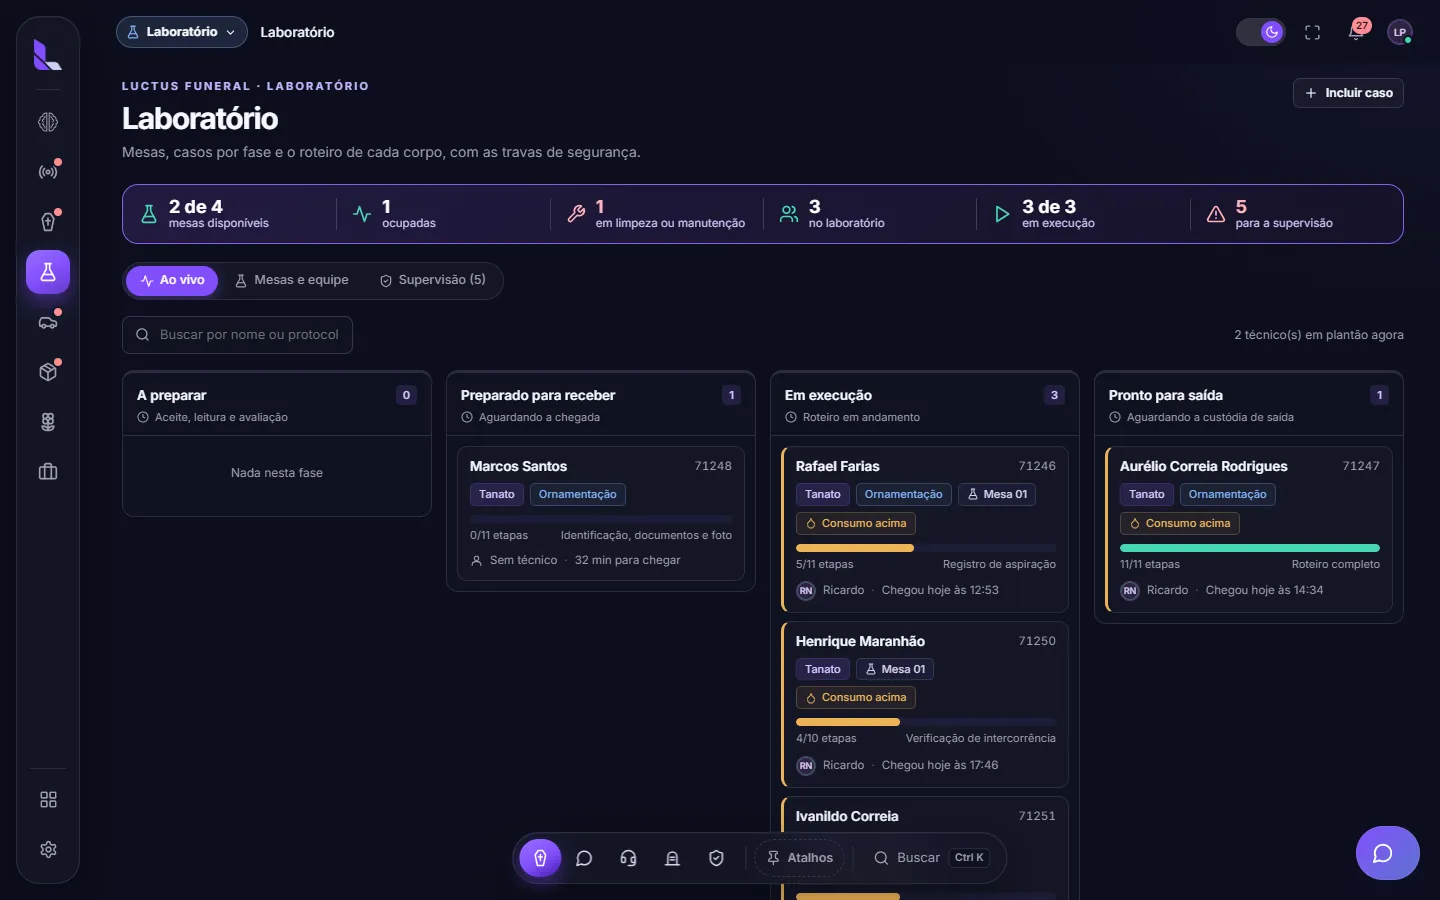The image size is (1440, 900).
Task: Open the notifications bell with 27 badge
Action: [1357, 32]
